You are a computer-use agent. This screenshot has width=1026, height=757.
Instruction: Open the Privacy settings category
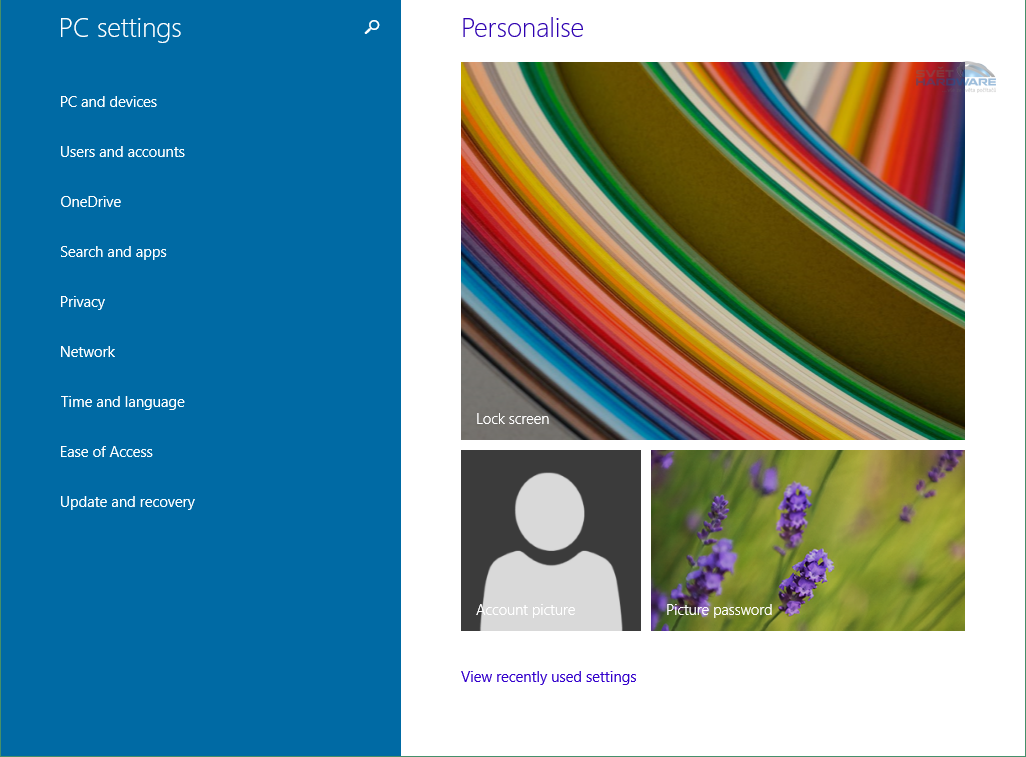pyautogui.click(x=82, y=302)
